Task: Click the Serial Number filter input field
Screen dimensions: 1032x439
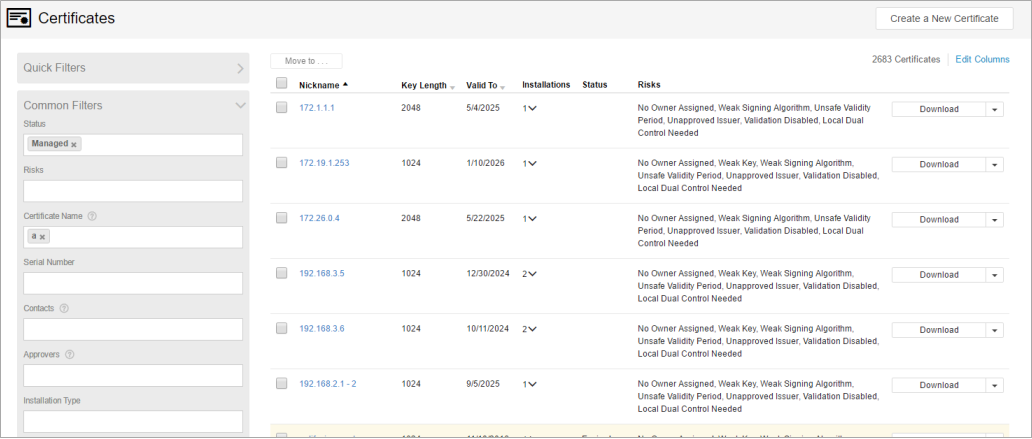Action: coord(133,283)
